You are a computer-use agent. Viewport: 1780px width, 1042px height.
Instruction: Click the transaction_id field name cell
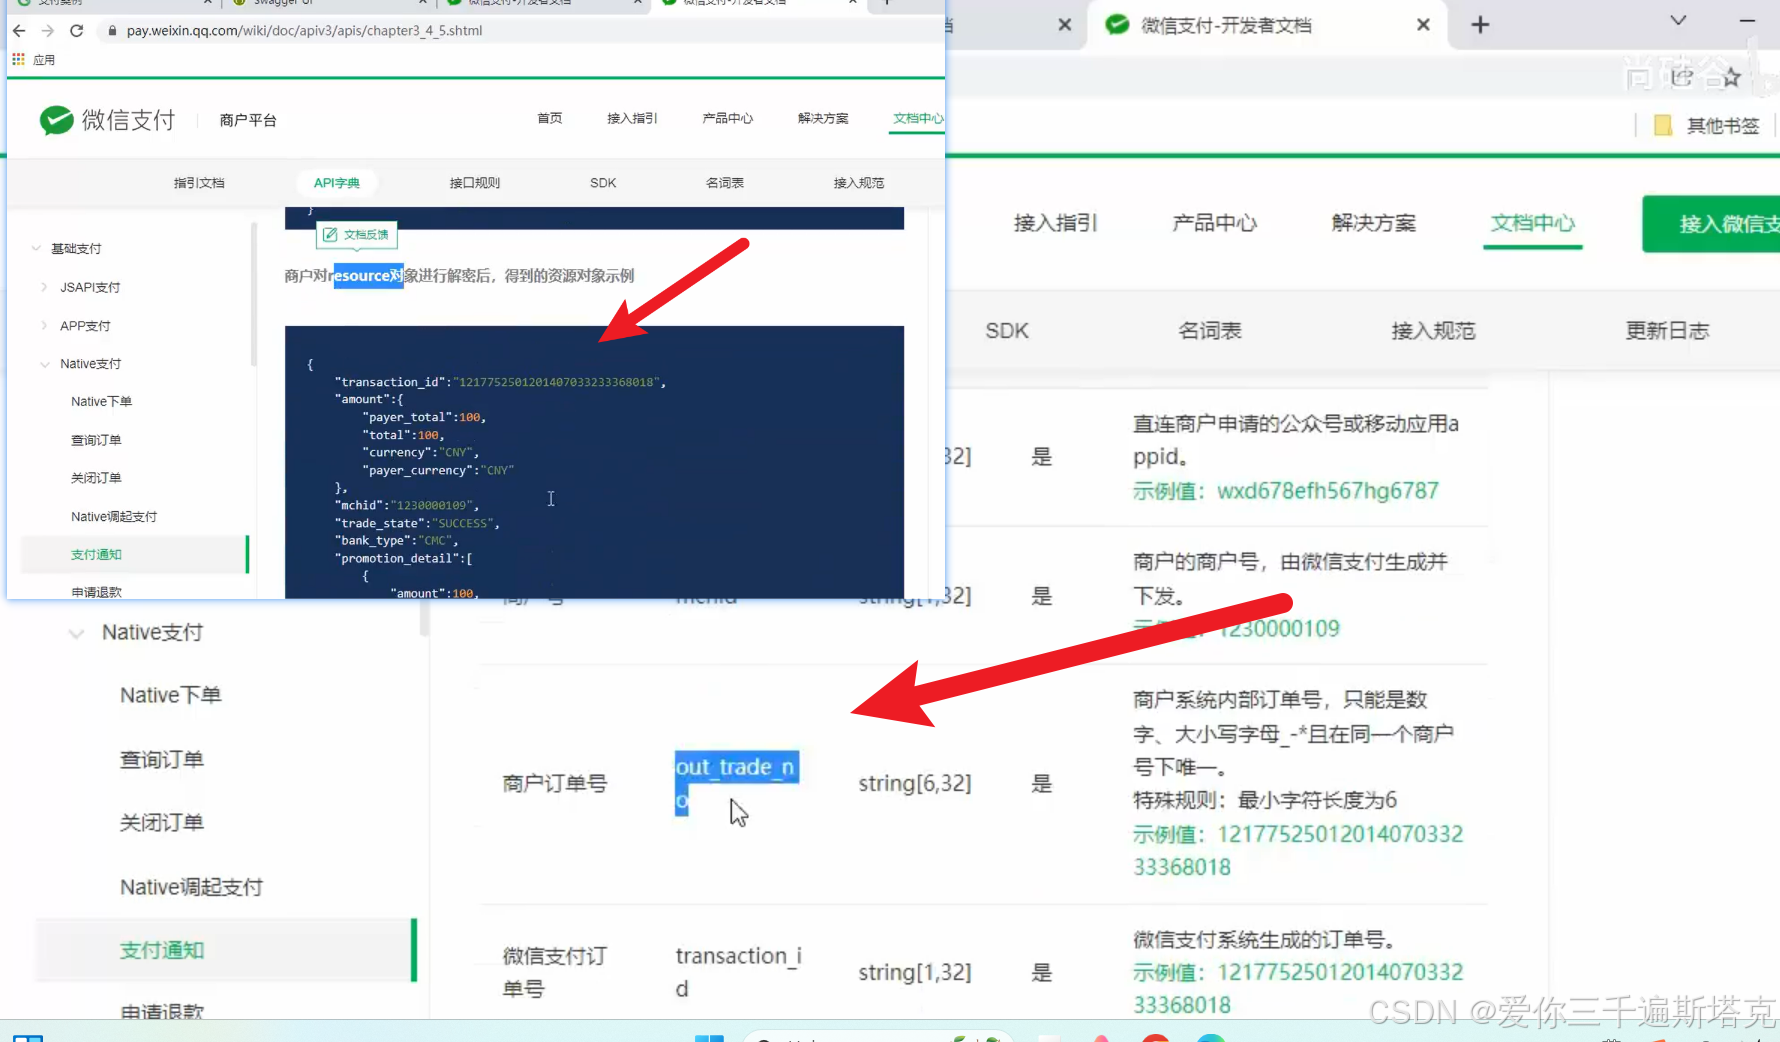point(739,972)
